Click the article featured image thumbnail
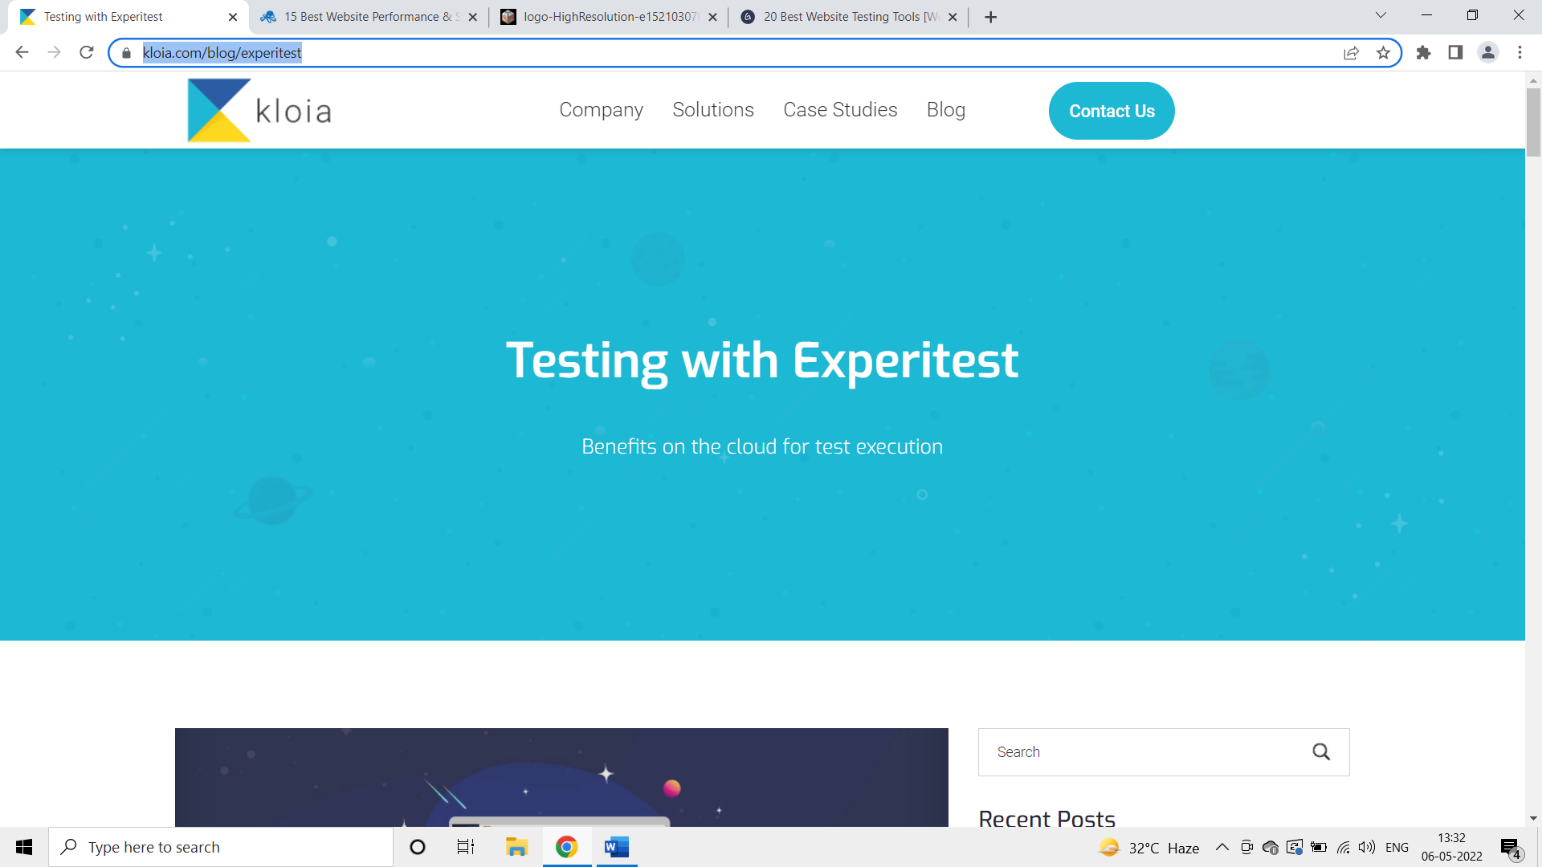Viewport: 1542px width, 867px height. 561,777
